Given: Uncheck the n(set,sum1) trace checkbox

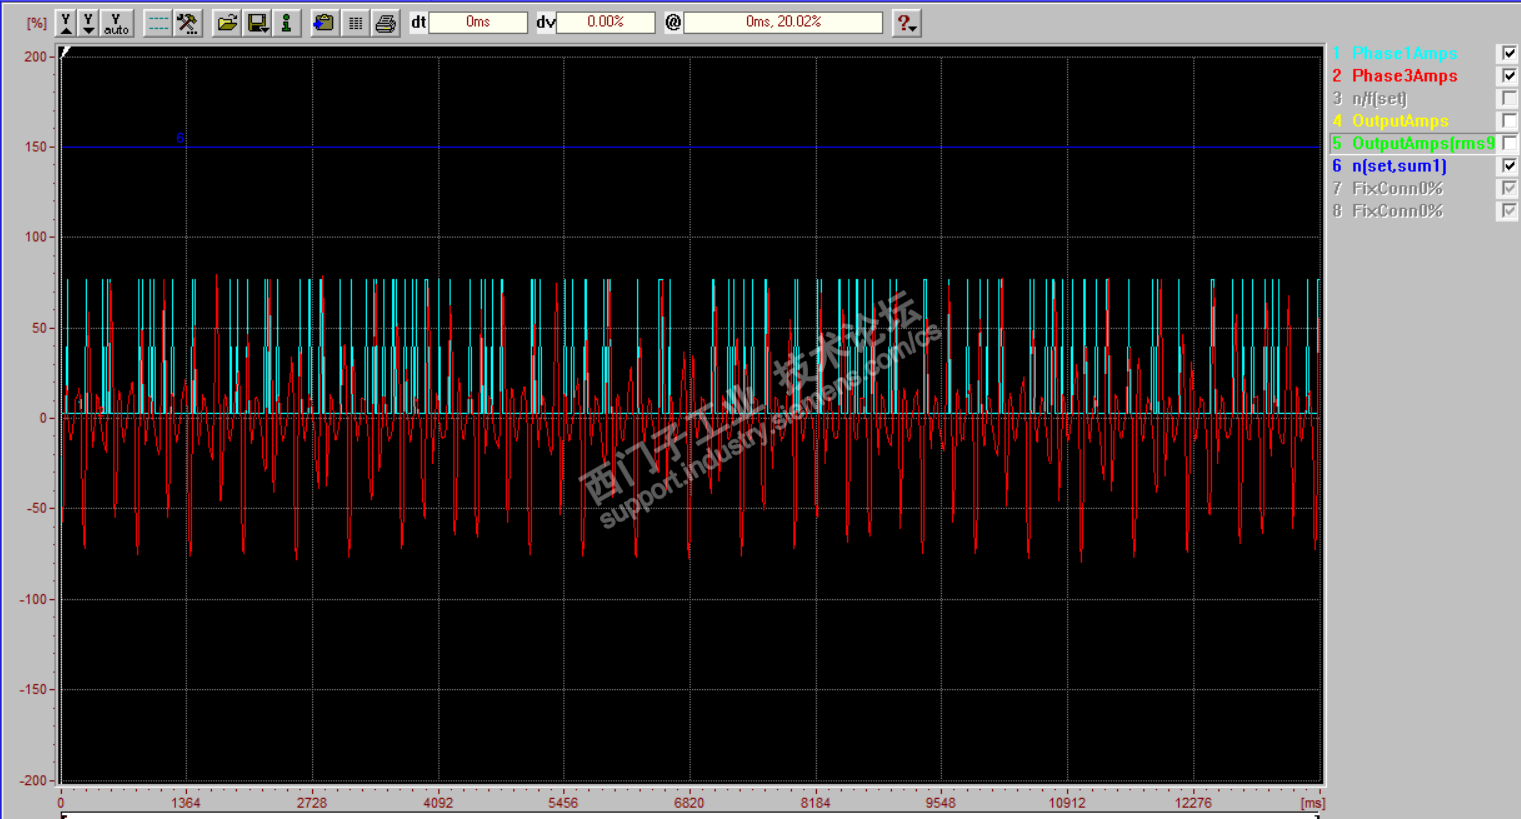Looking at the screenshot, I should point(1509,166).
